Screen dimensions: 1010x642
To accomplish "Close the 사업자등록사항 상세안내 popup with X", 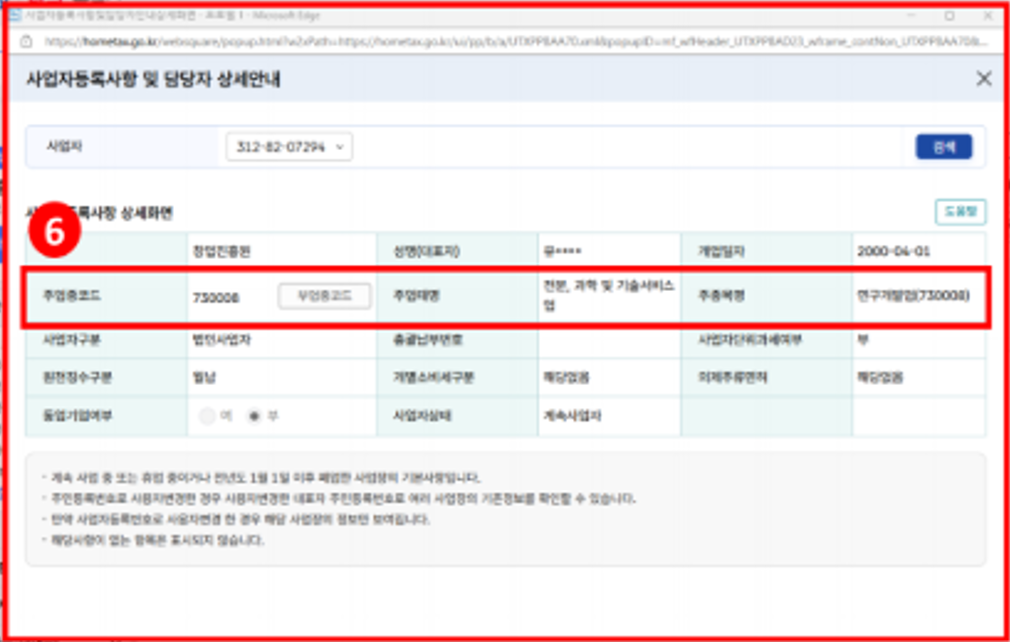I will 983,79.
